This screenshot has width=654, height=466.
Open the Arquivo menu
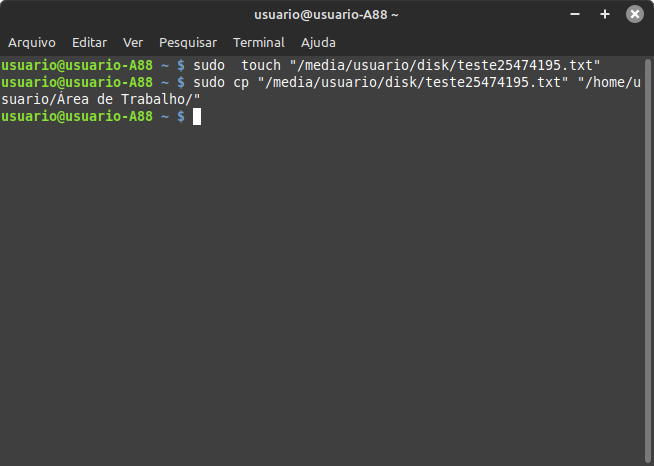coord(32,43)
